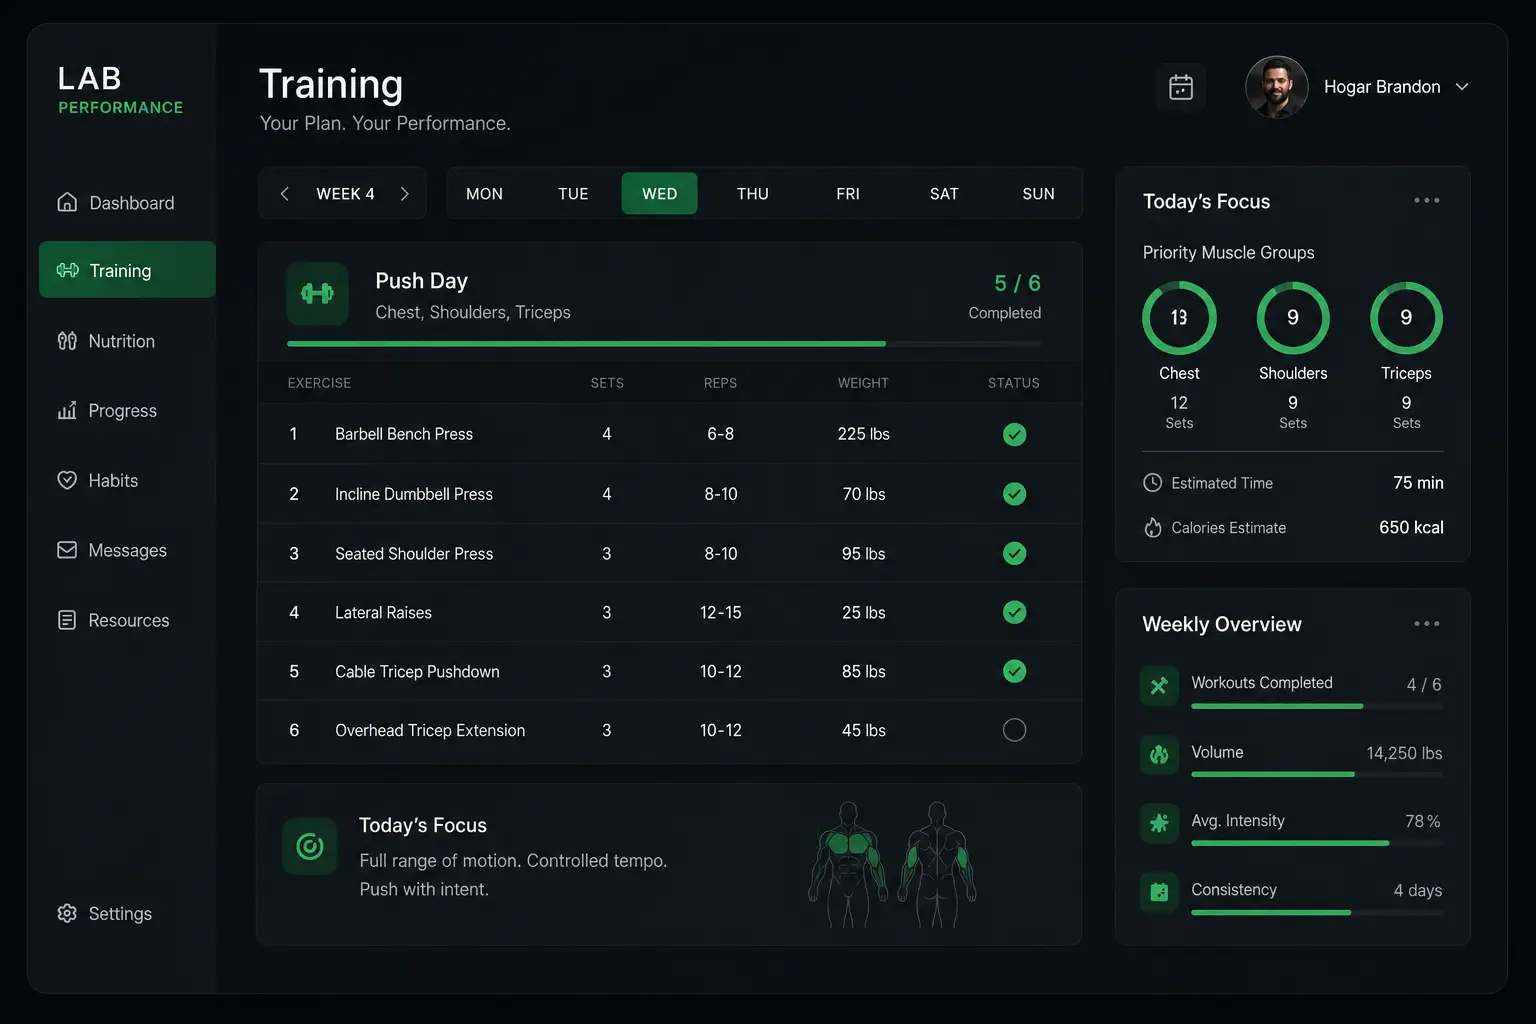Click the Chest progress ring
This screenshot has height=1024, width=1536.
coord(1179,318)
